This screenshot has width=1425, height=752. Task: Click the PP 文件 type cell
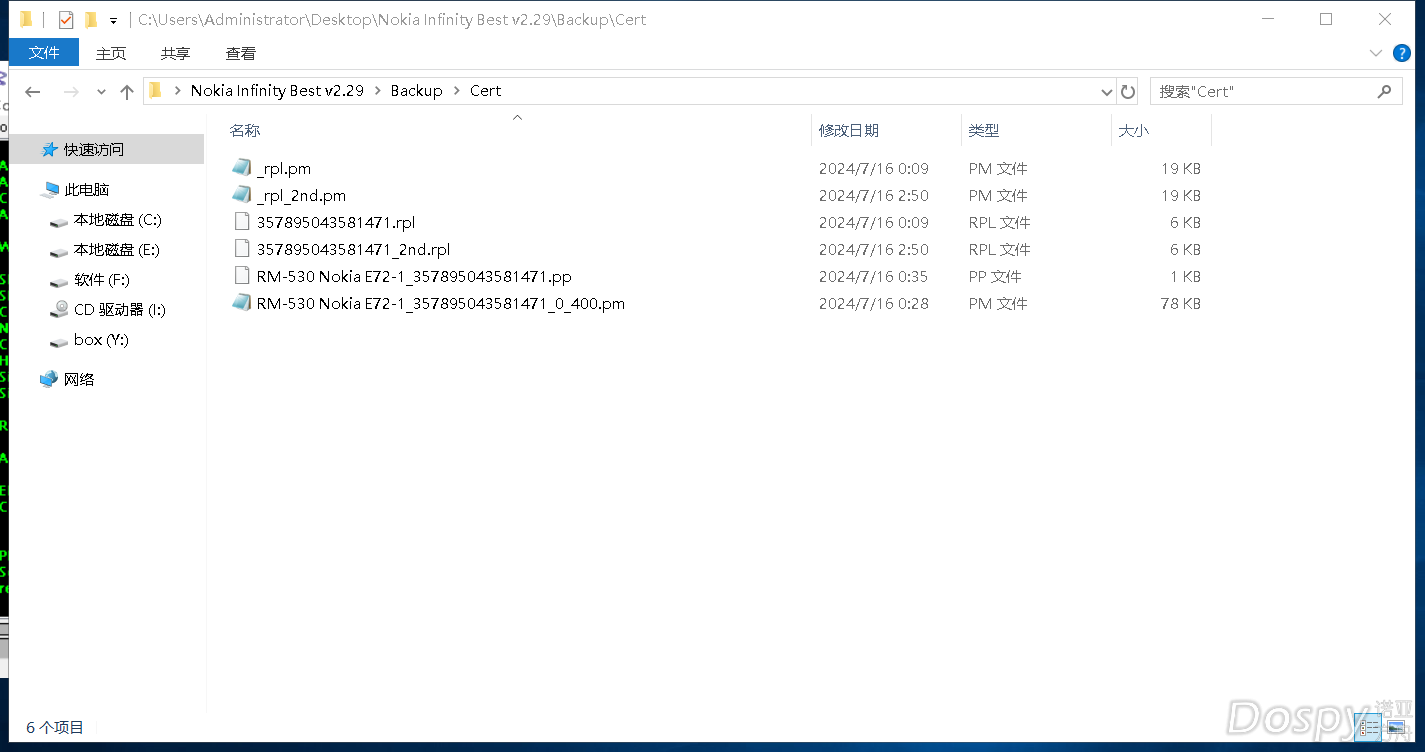point(995,277)
